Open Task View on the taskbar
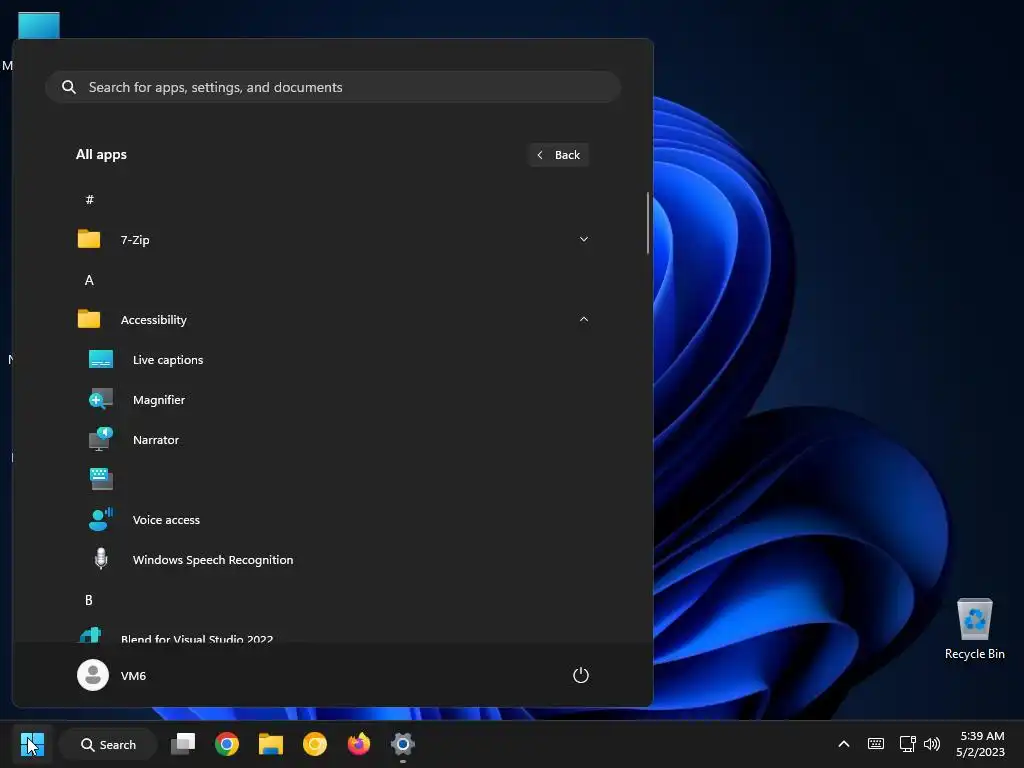This screenshot has height=768, width=1024. pyautogui.click(x=183, y=744)
